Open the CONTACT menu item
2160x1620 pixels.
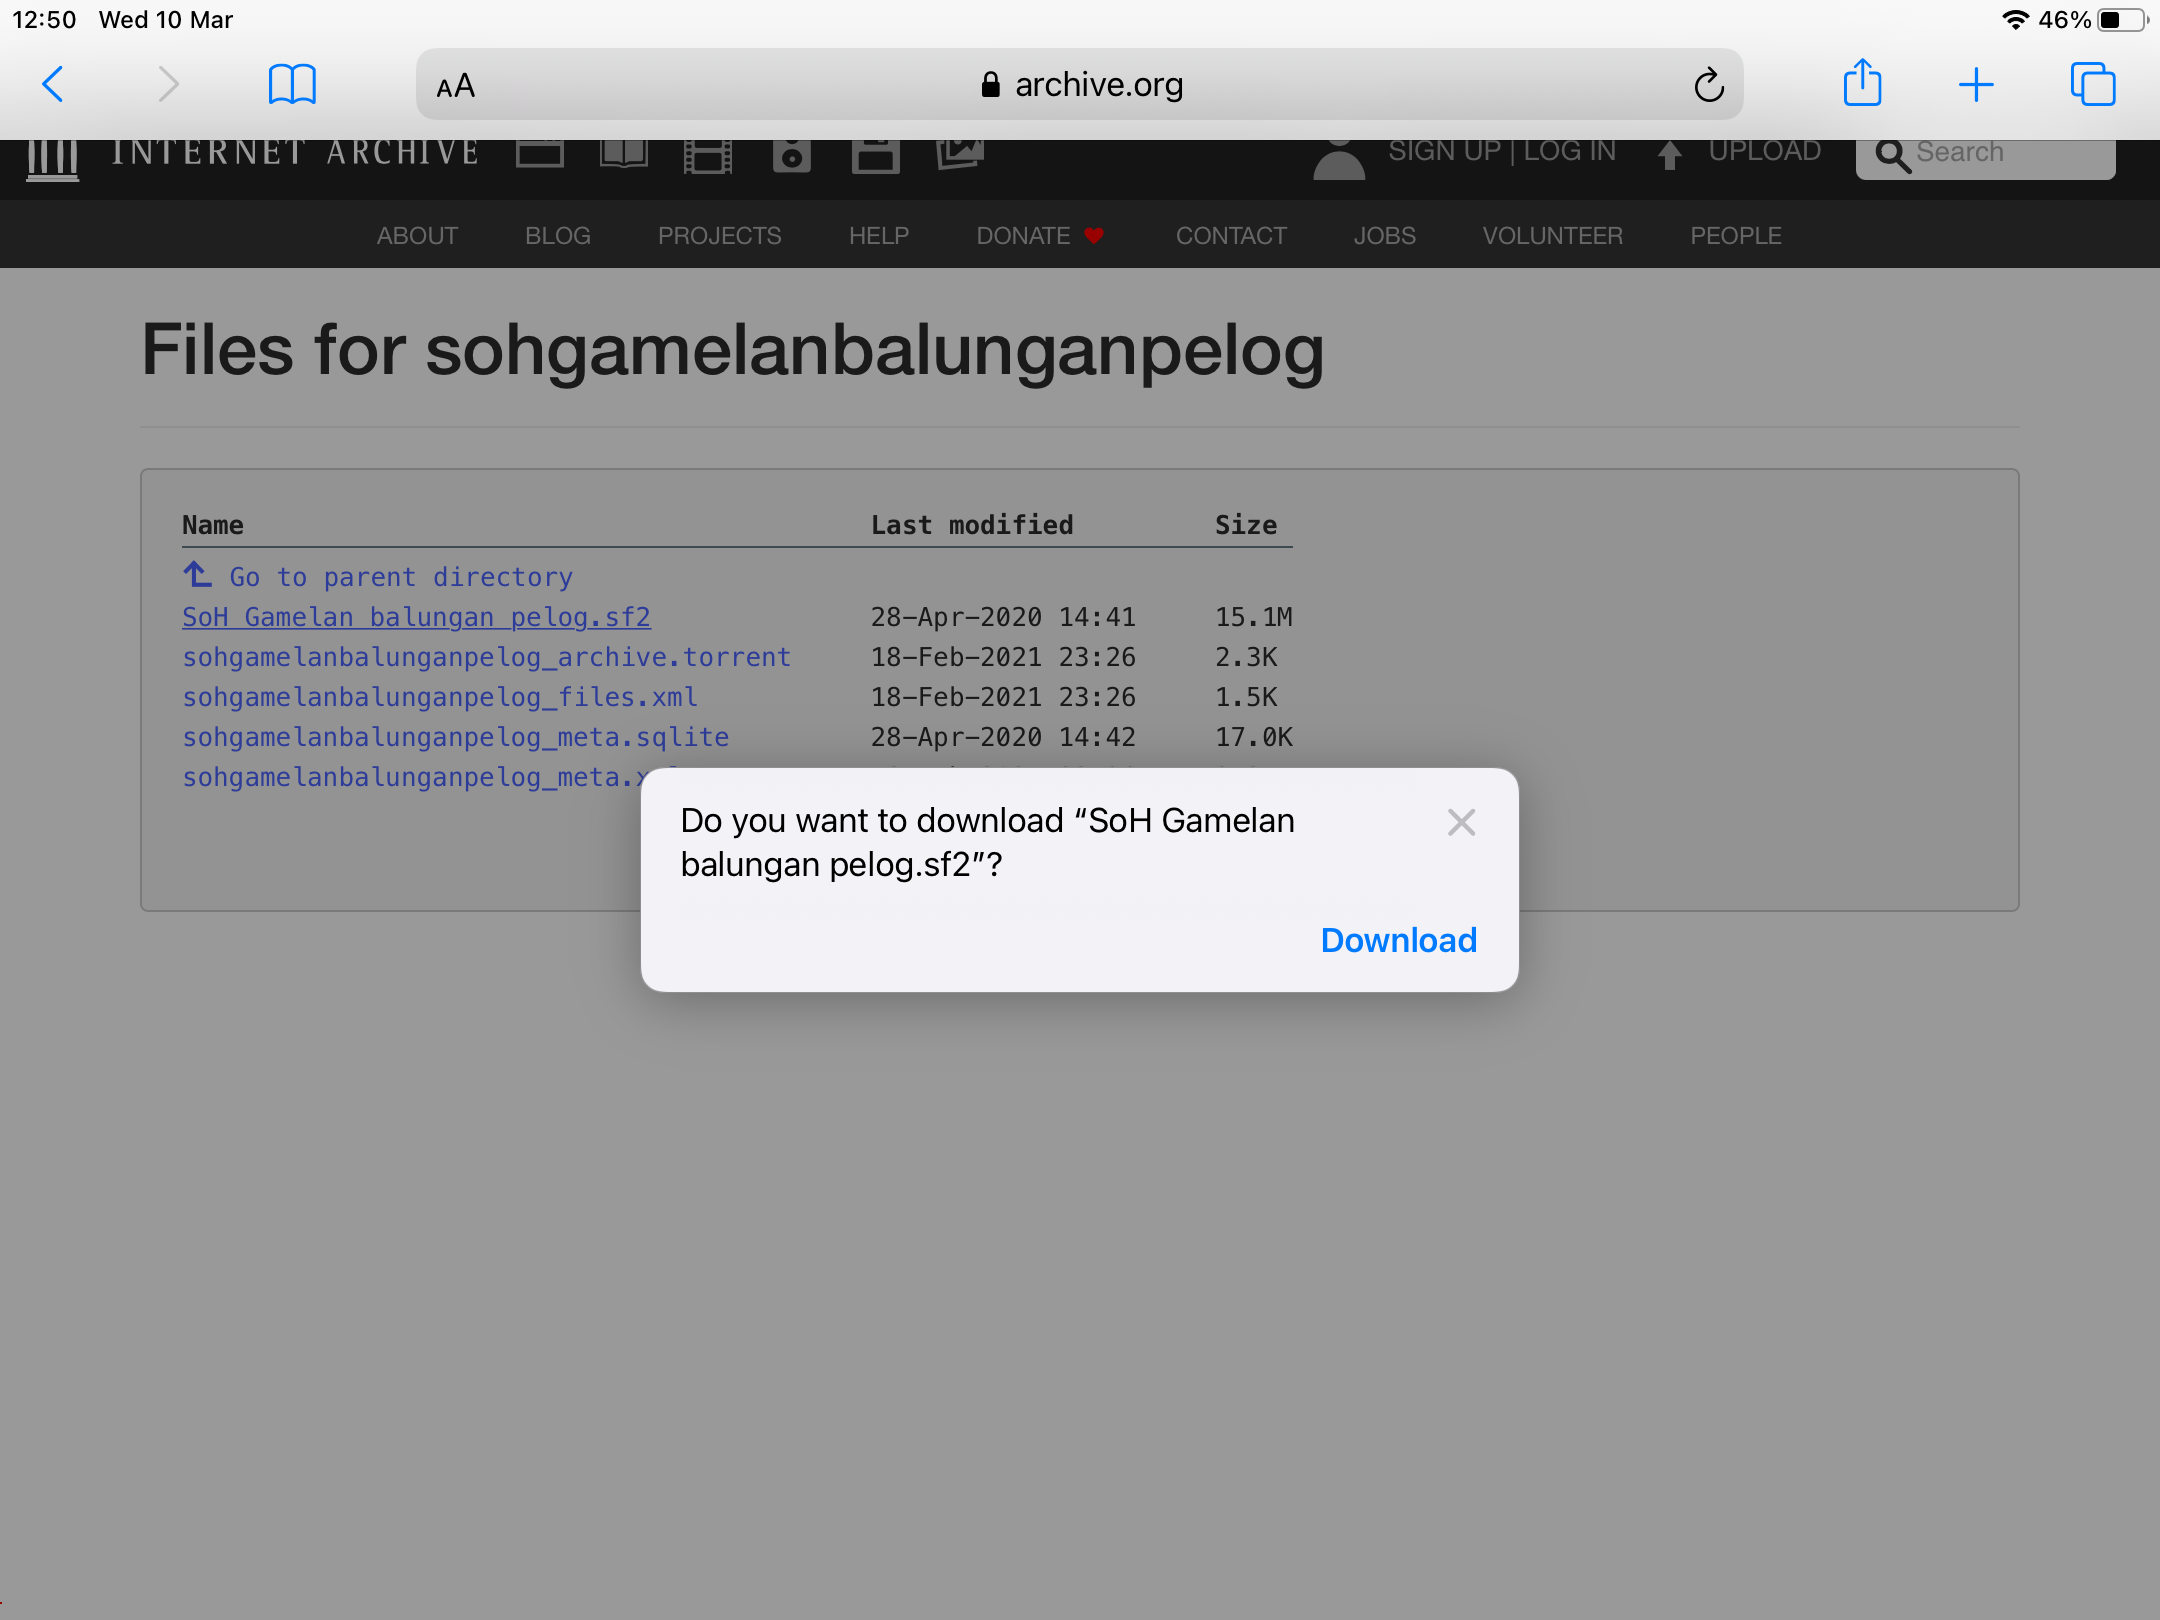[1231, 236]
